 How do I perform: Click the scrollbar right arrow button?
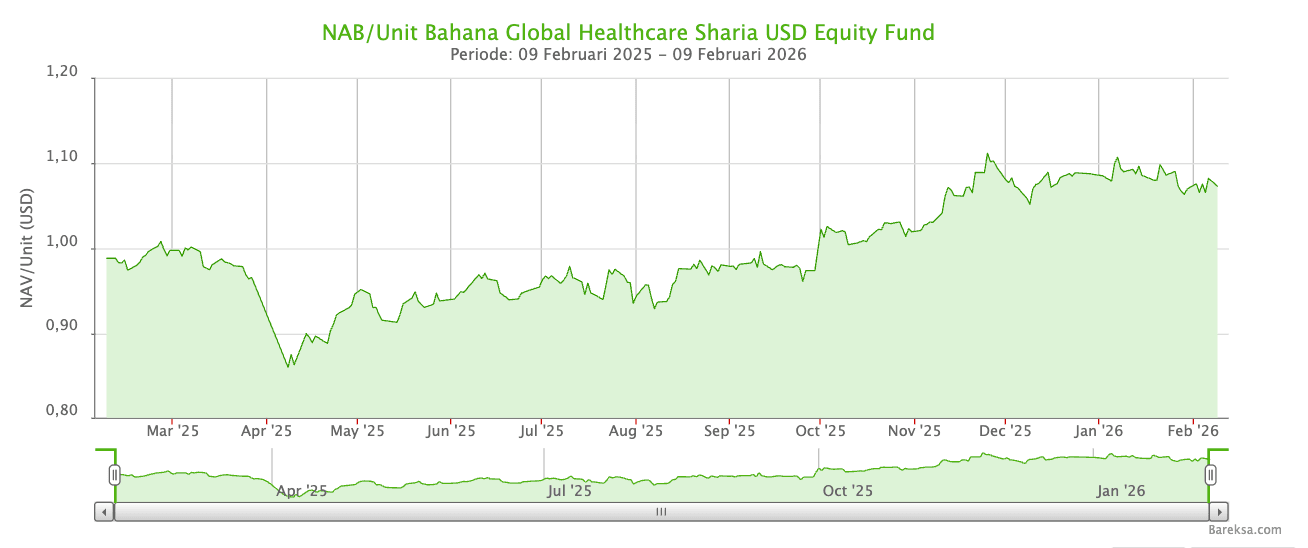(1217, 511)
